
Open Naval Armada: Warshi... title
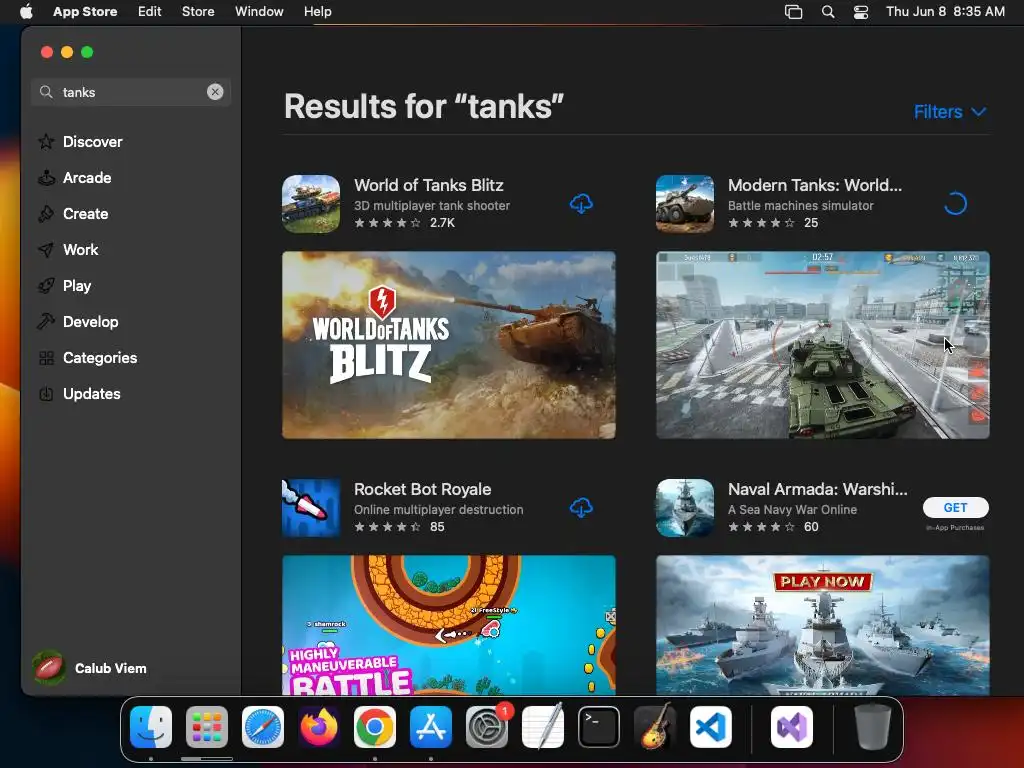pyautogui.click(x=818, y=489)
